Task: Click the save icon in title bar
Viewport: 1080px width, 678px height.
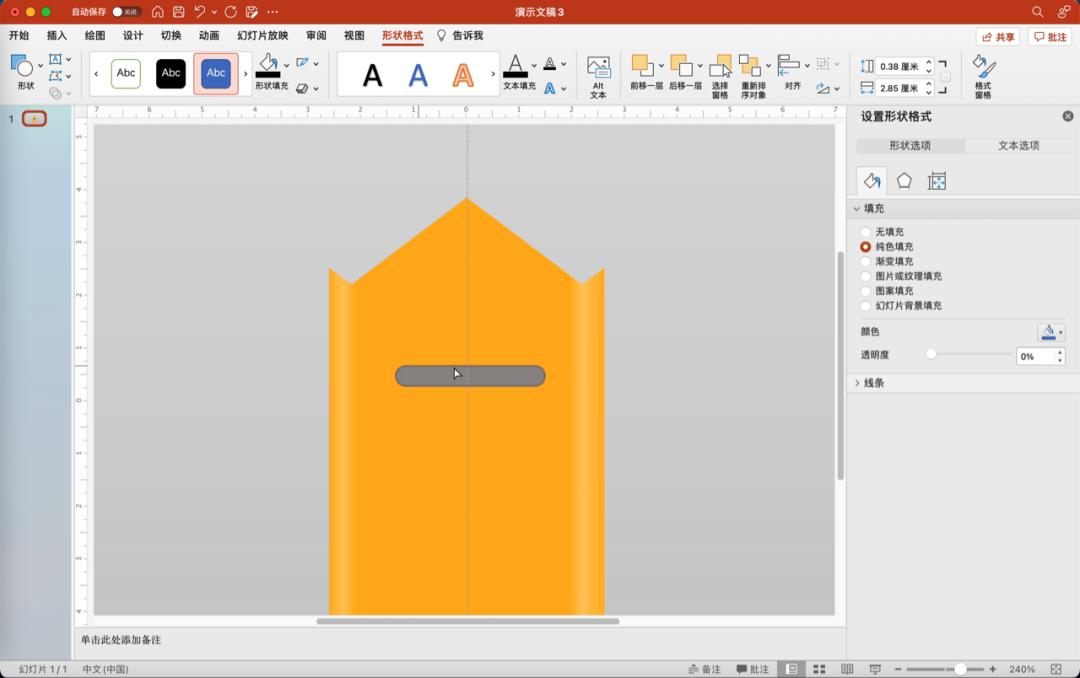Action: [178, 12]
